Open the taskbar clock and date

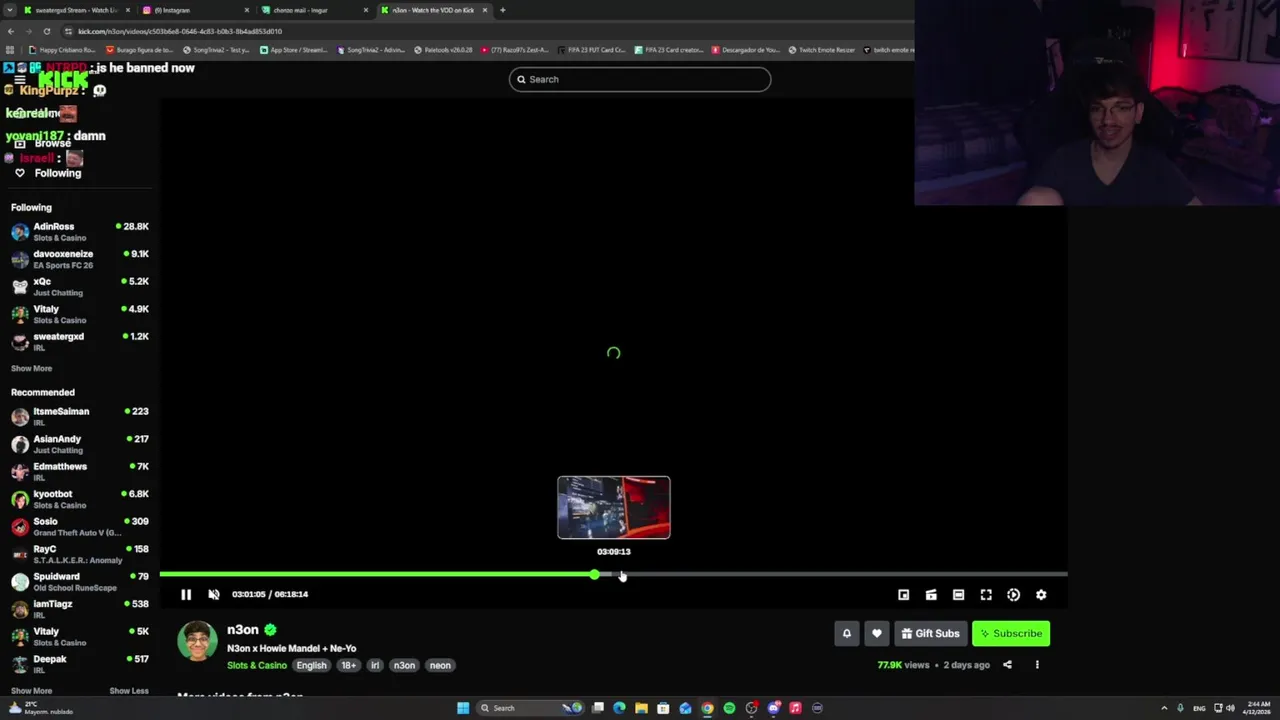[x=1257, y=708]
